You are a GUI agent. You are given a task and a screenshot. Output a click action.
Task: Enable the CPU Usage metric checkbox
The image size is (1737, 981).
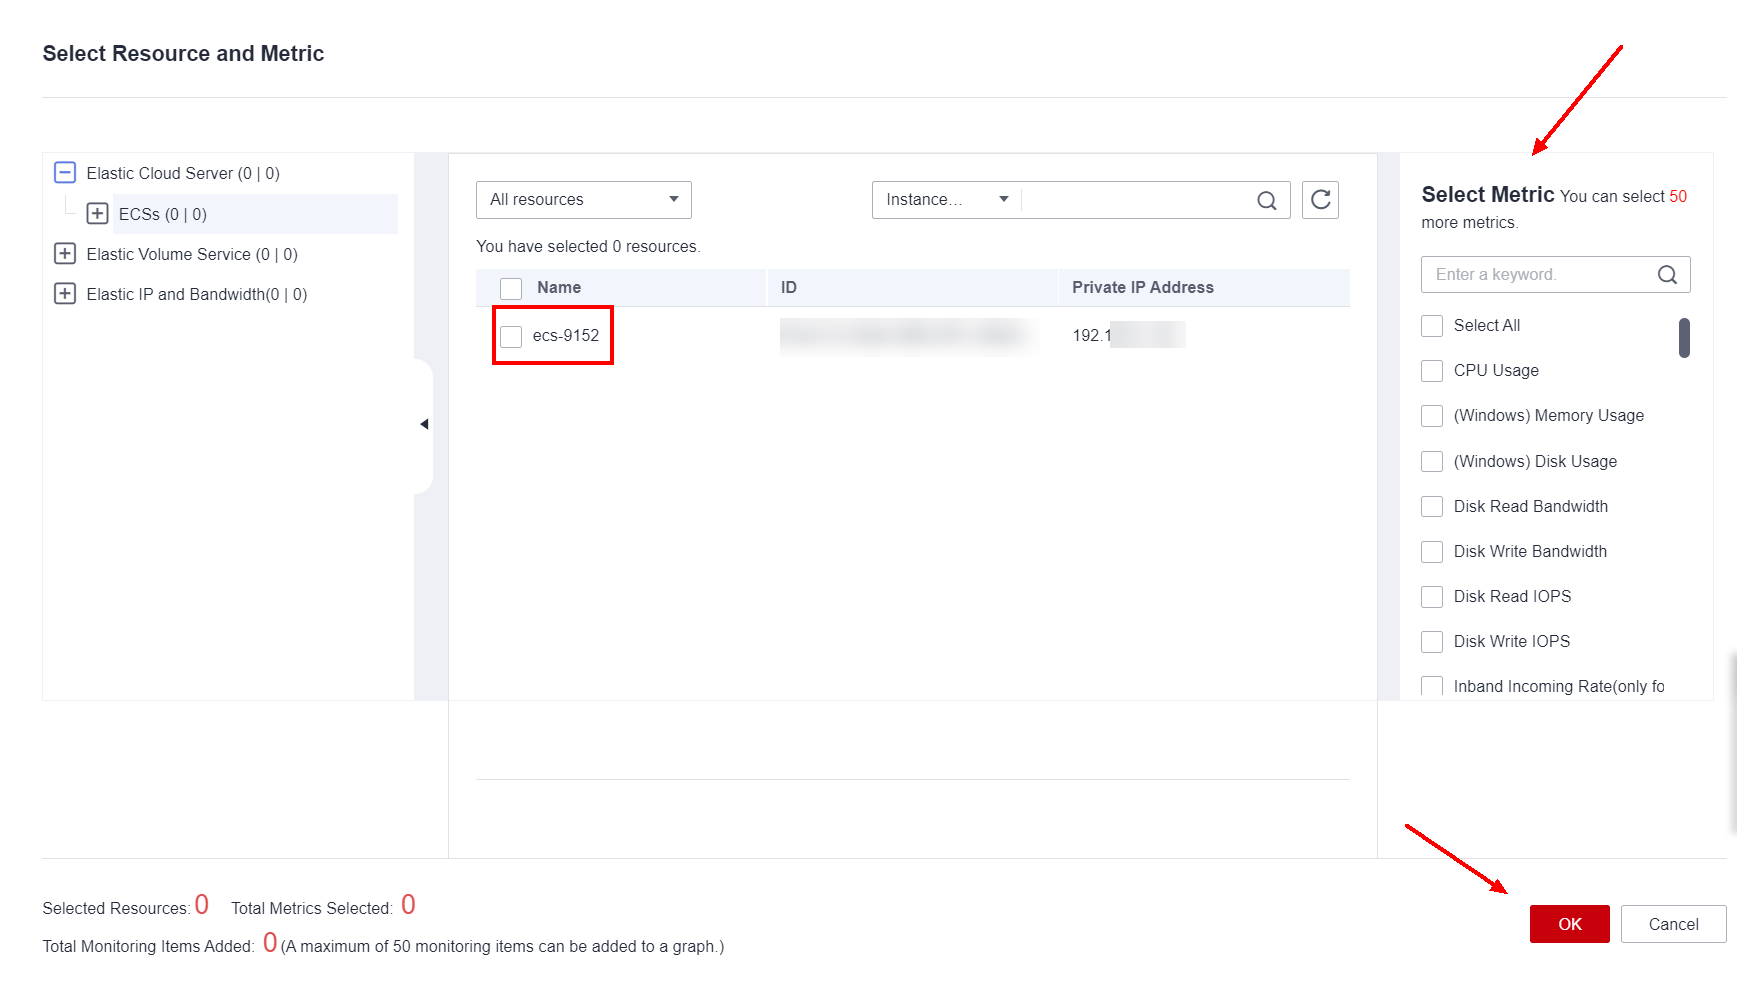tap(1432, 371)
